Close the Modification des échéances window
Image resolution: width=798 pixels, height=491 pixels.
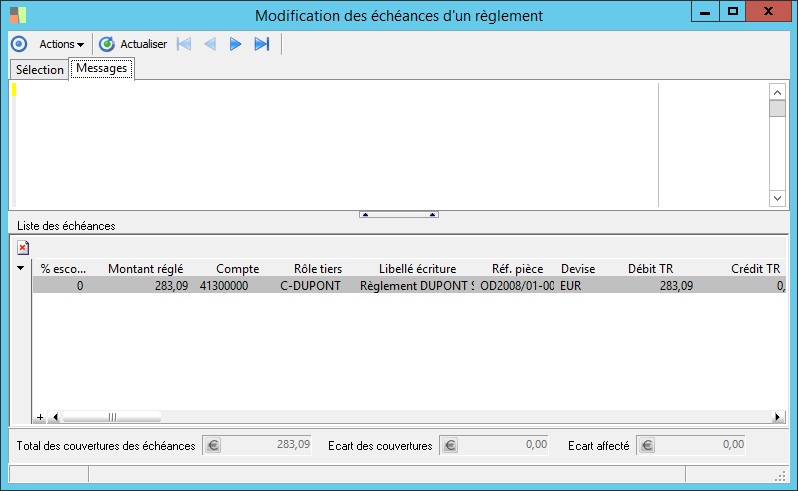click(x=768, y=12)
